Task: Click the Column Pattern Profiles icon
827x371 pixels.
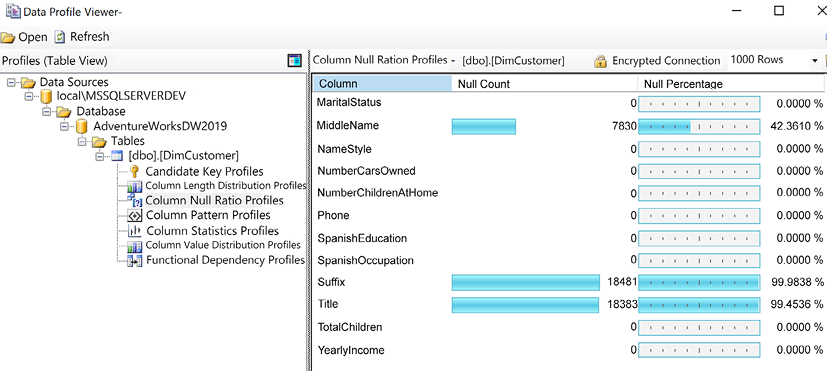Action: tap(135, 215)
